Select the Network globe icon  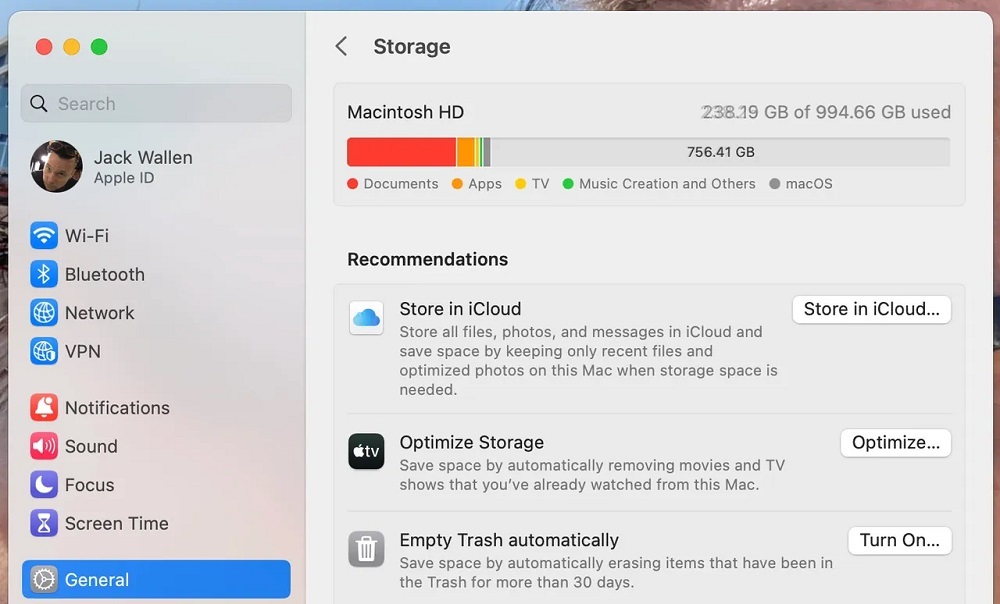tap(44, 313)
